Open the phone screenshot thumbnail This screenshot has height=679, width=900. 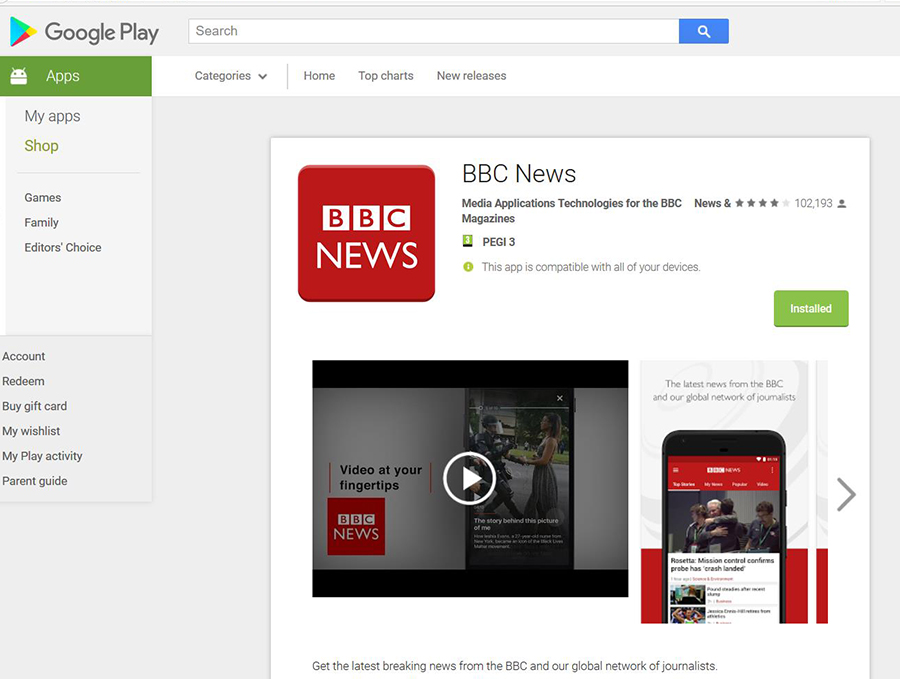tap(724, 492)
